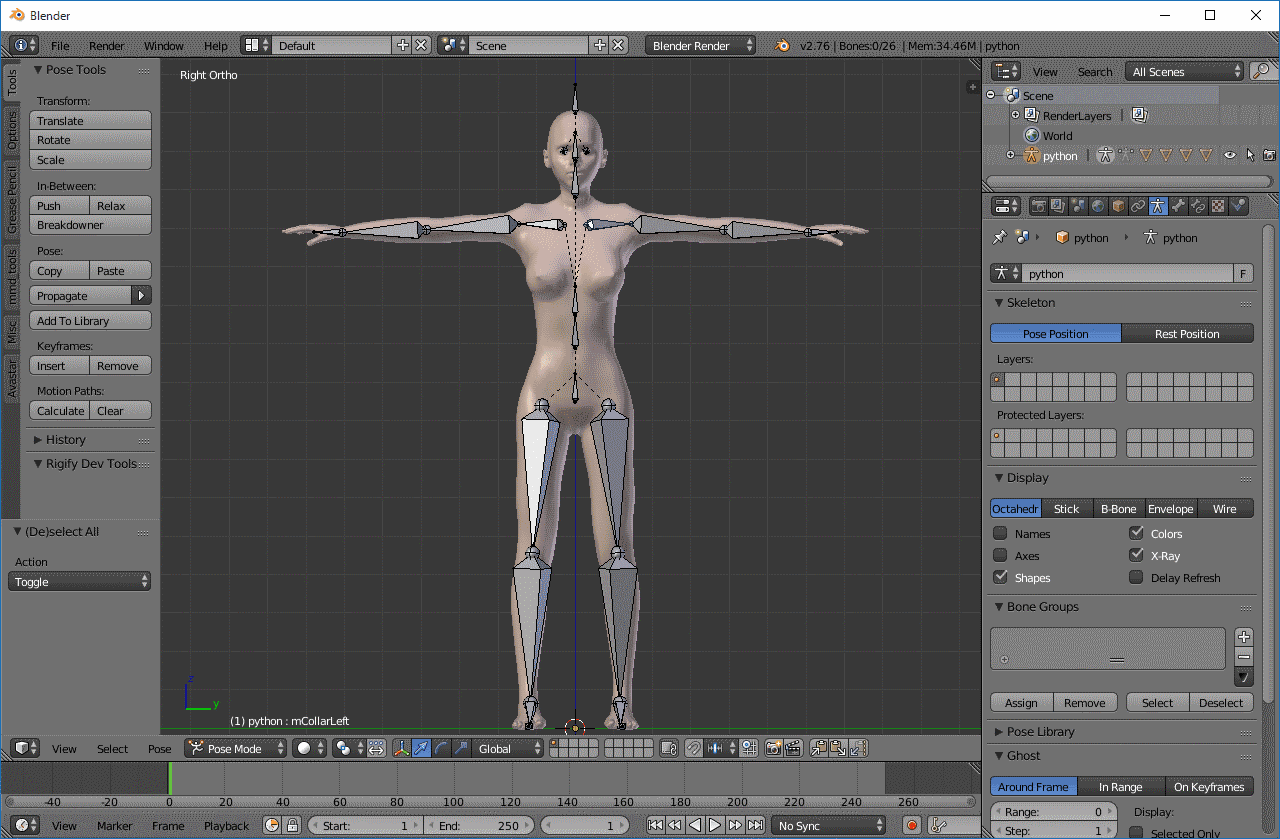Click the outliner search magnifier icon
Viewport: 1280px width, 839px height.
coord(1262,71)
